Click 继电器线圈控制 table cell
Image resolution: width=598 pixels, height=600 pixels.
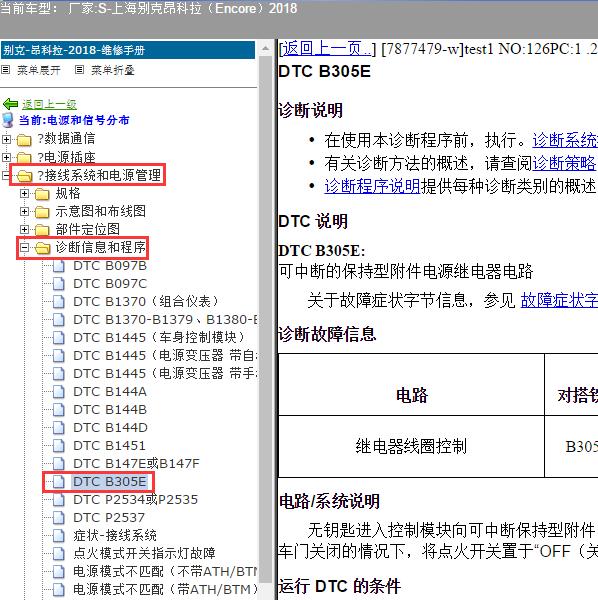tap(411, 446)
